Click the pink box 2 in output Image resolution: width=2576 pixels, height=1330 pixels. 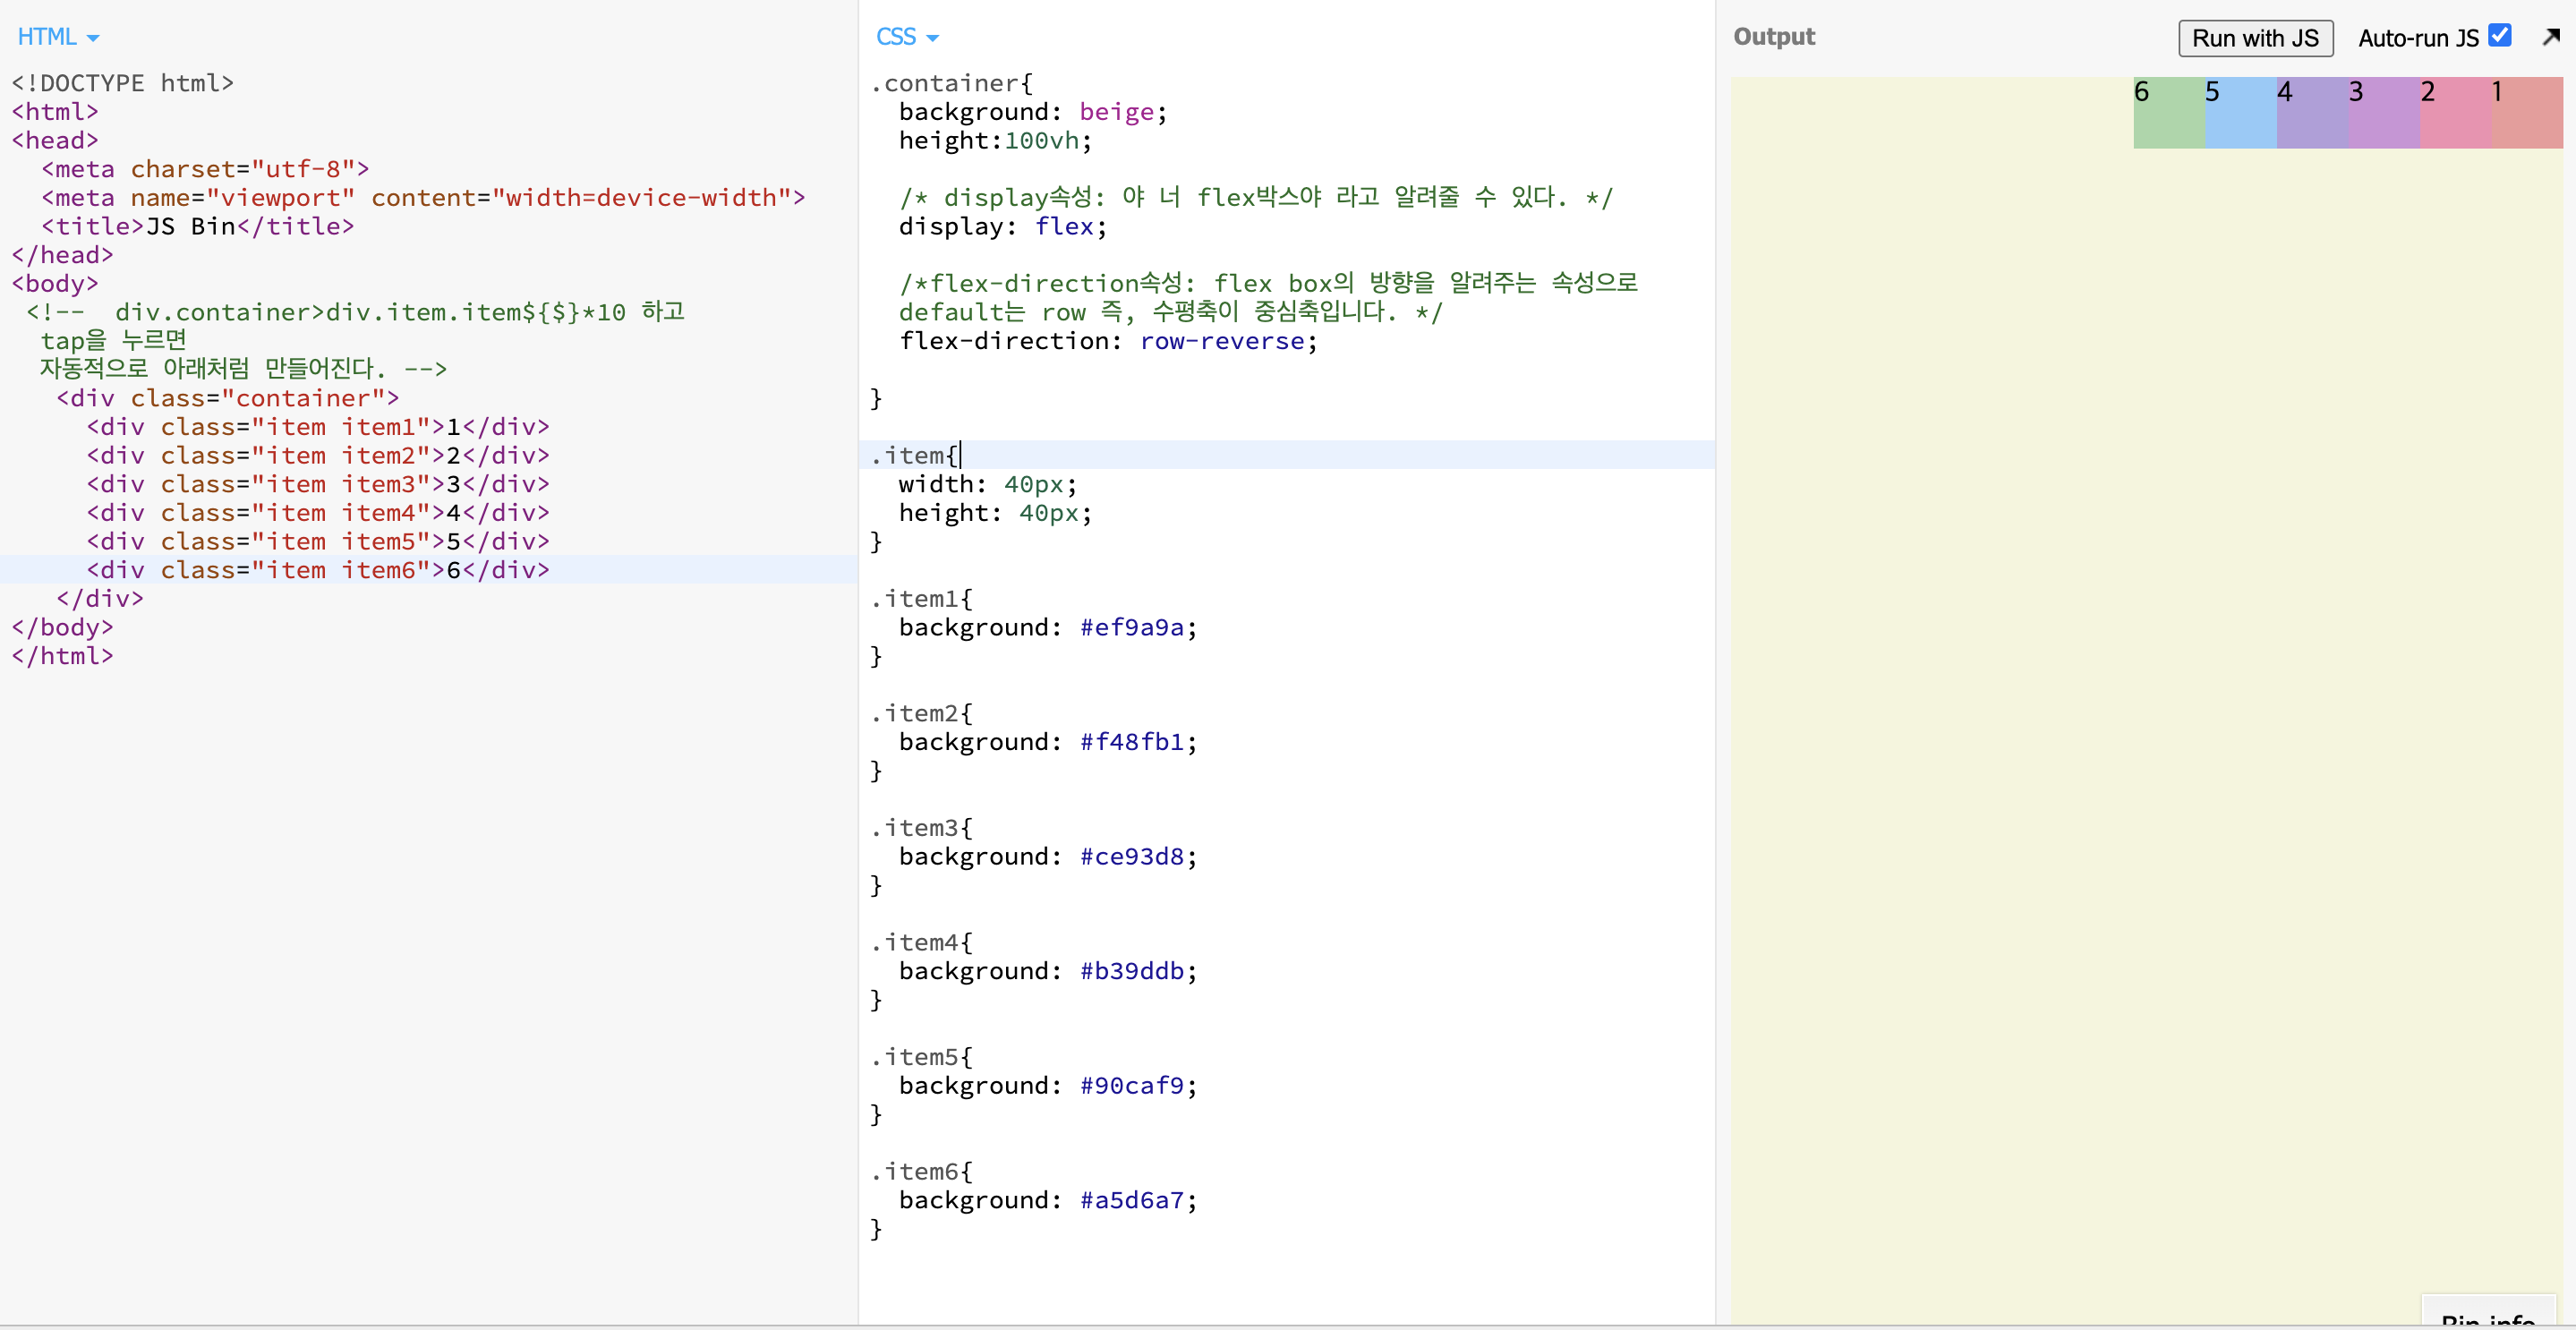pos(2456,113)
